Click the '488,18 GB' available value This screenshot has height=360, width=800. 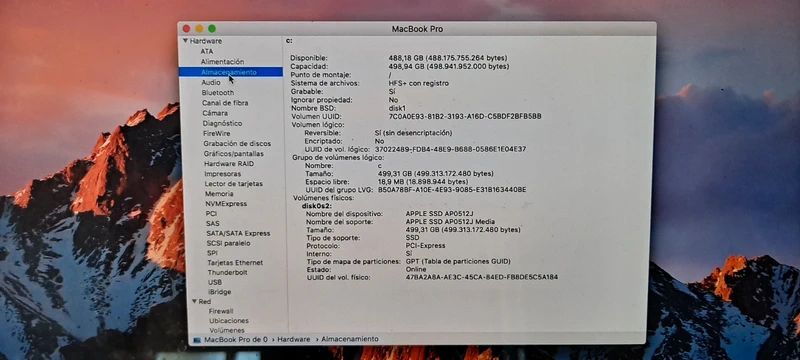(448, 58)
